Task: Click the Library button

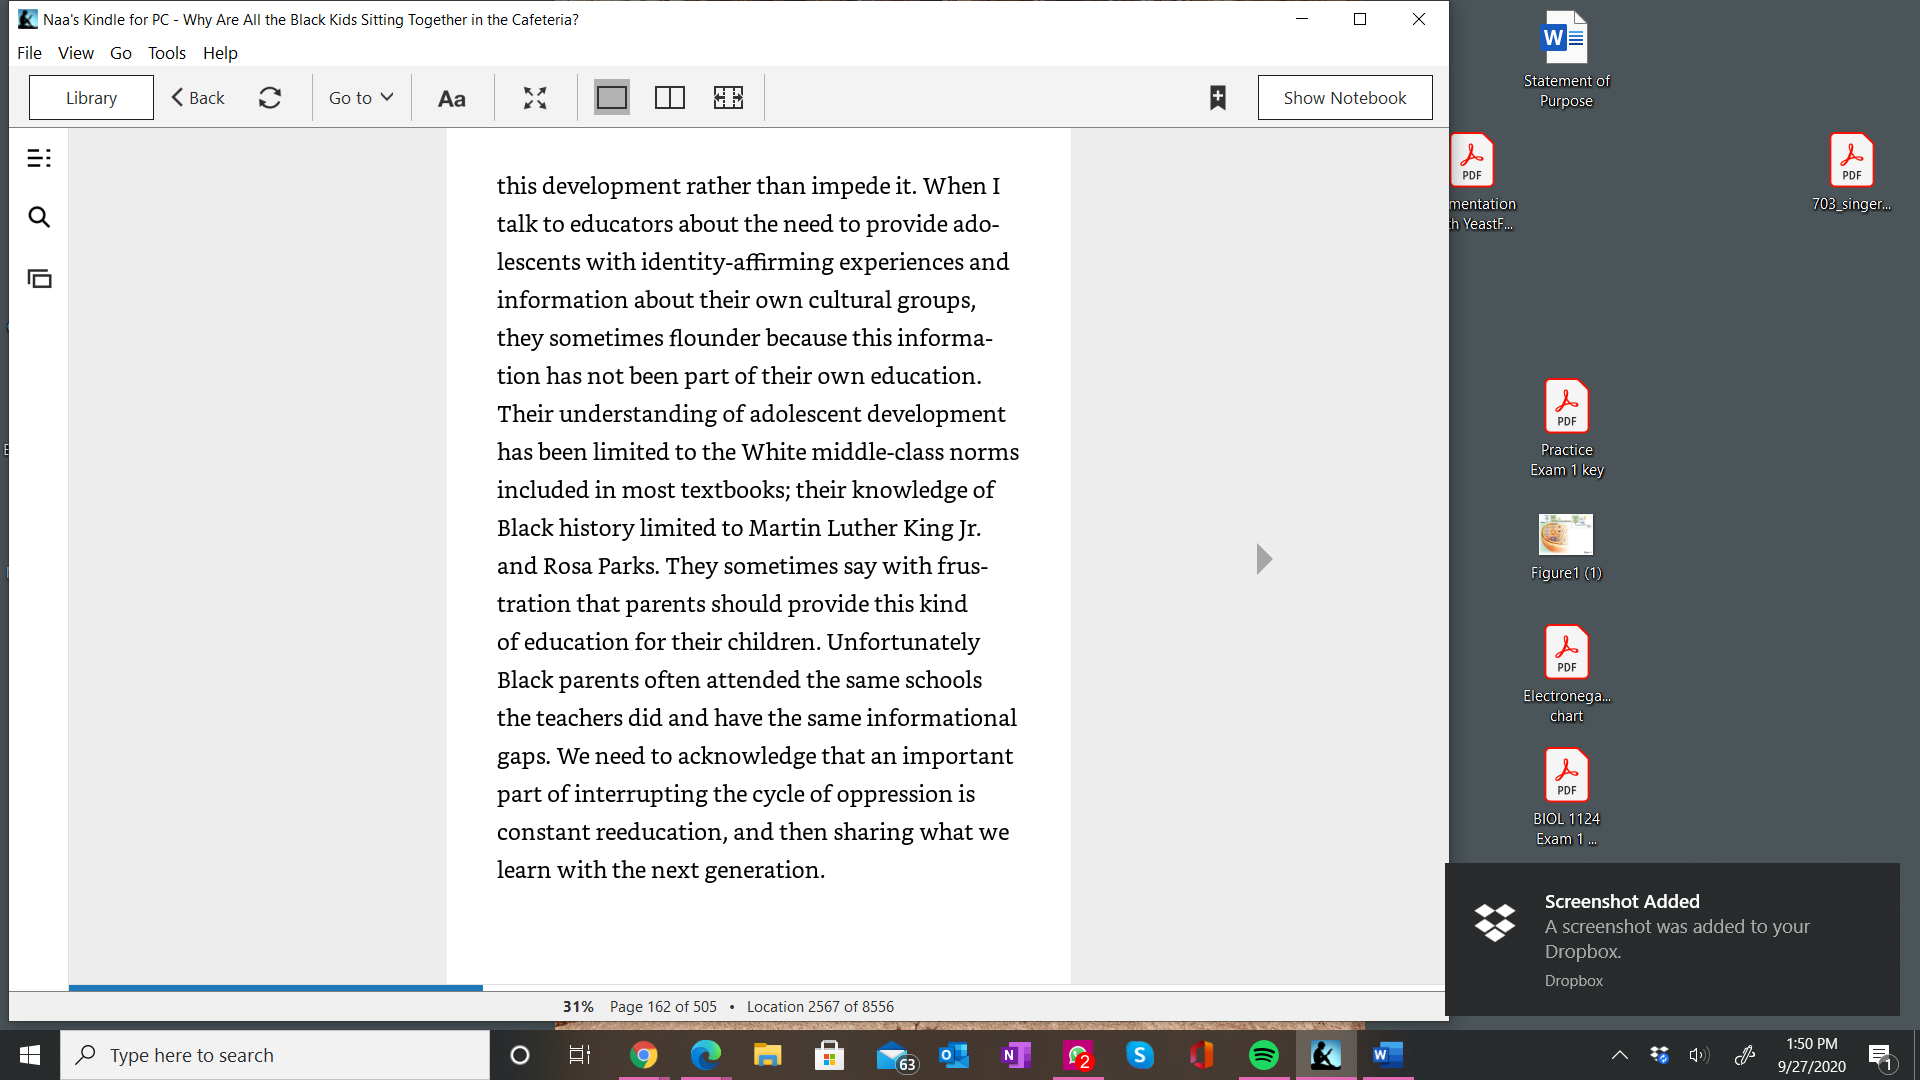Action: [91, 98]
